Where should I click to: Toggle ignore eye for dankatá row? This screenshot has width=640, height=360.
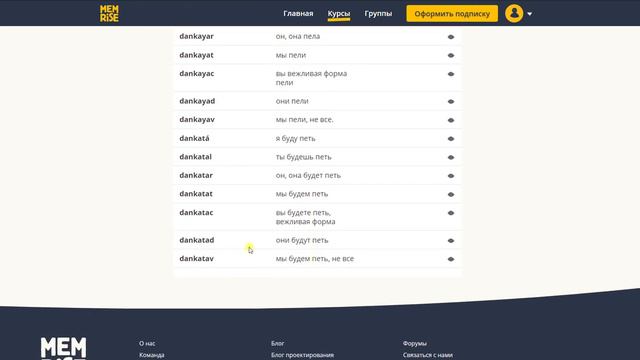click(451, 139)
